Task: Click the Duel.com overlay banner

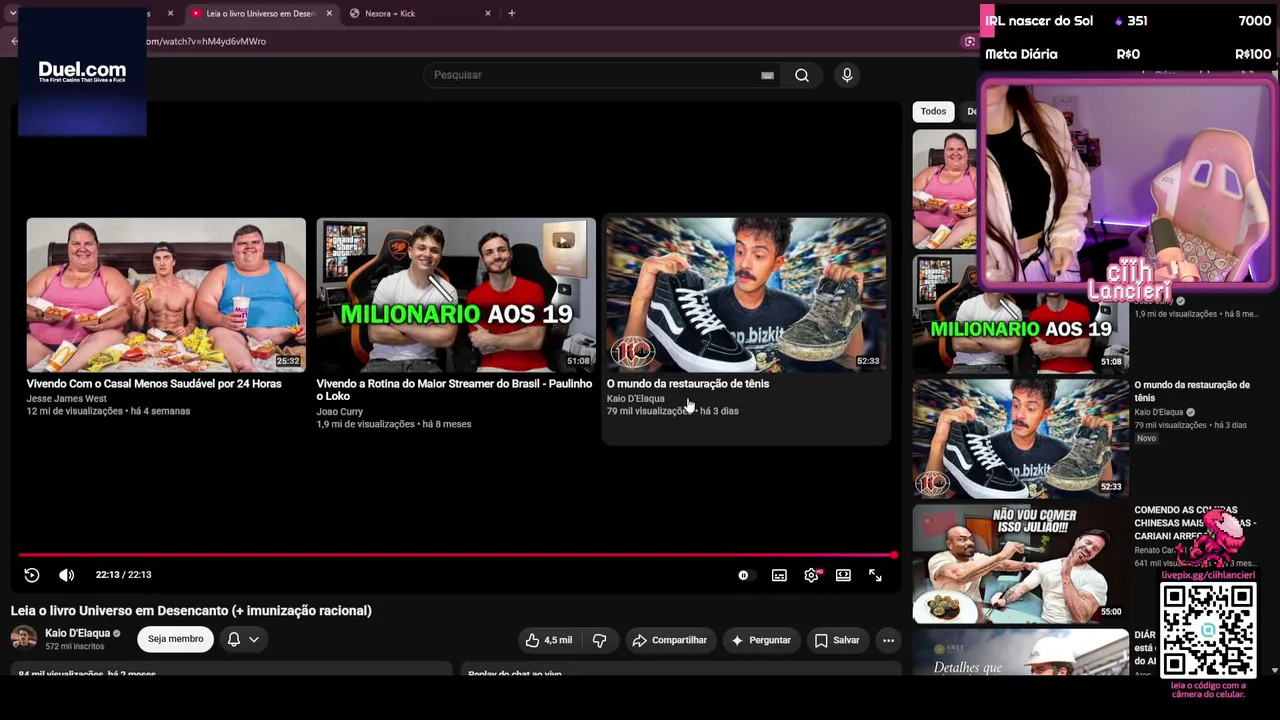Action: click(82, 72)
